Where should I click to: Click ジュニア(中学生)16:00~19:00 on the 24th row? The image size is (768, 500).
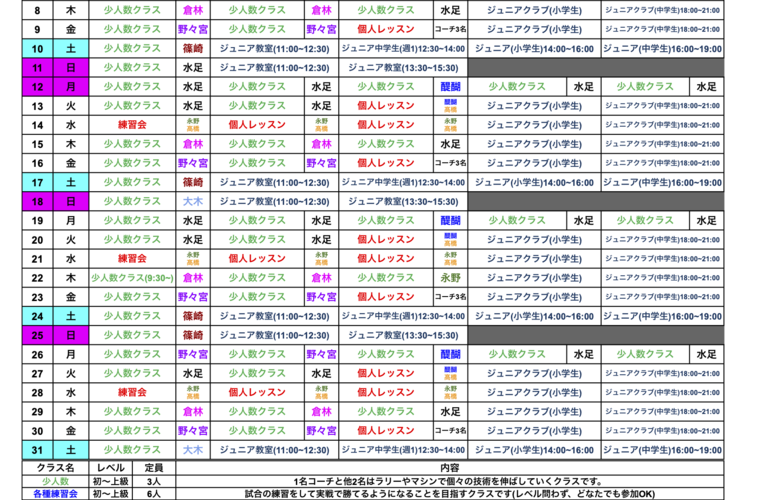tap(662, 316)
